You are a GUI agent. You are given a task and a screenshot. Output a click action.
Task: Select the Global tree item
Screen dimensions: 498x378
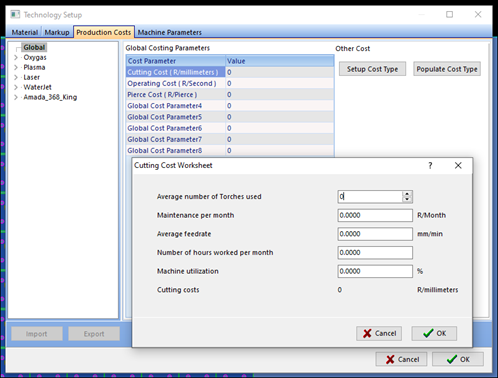click(34, 47)
